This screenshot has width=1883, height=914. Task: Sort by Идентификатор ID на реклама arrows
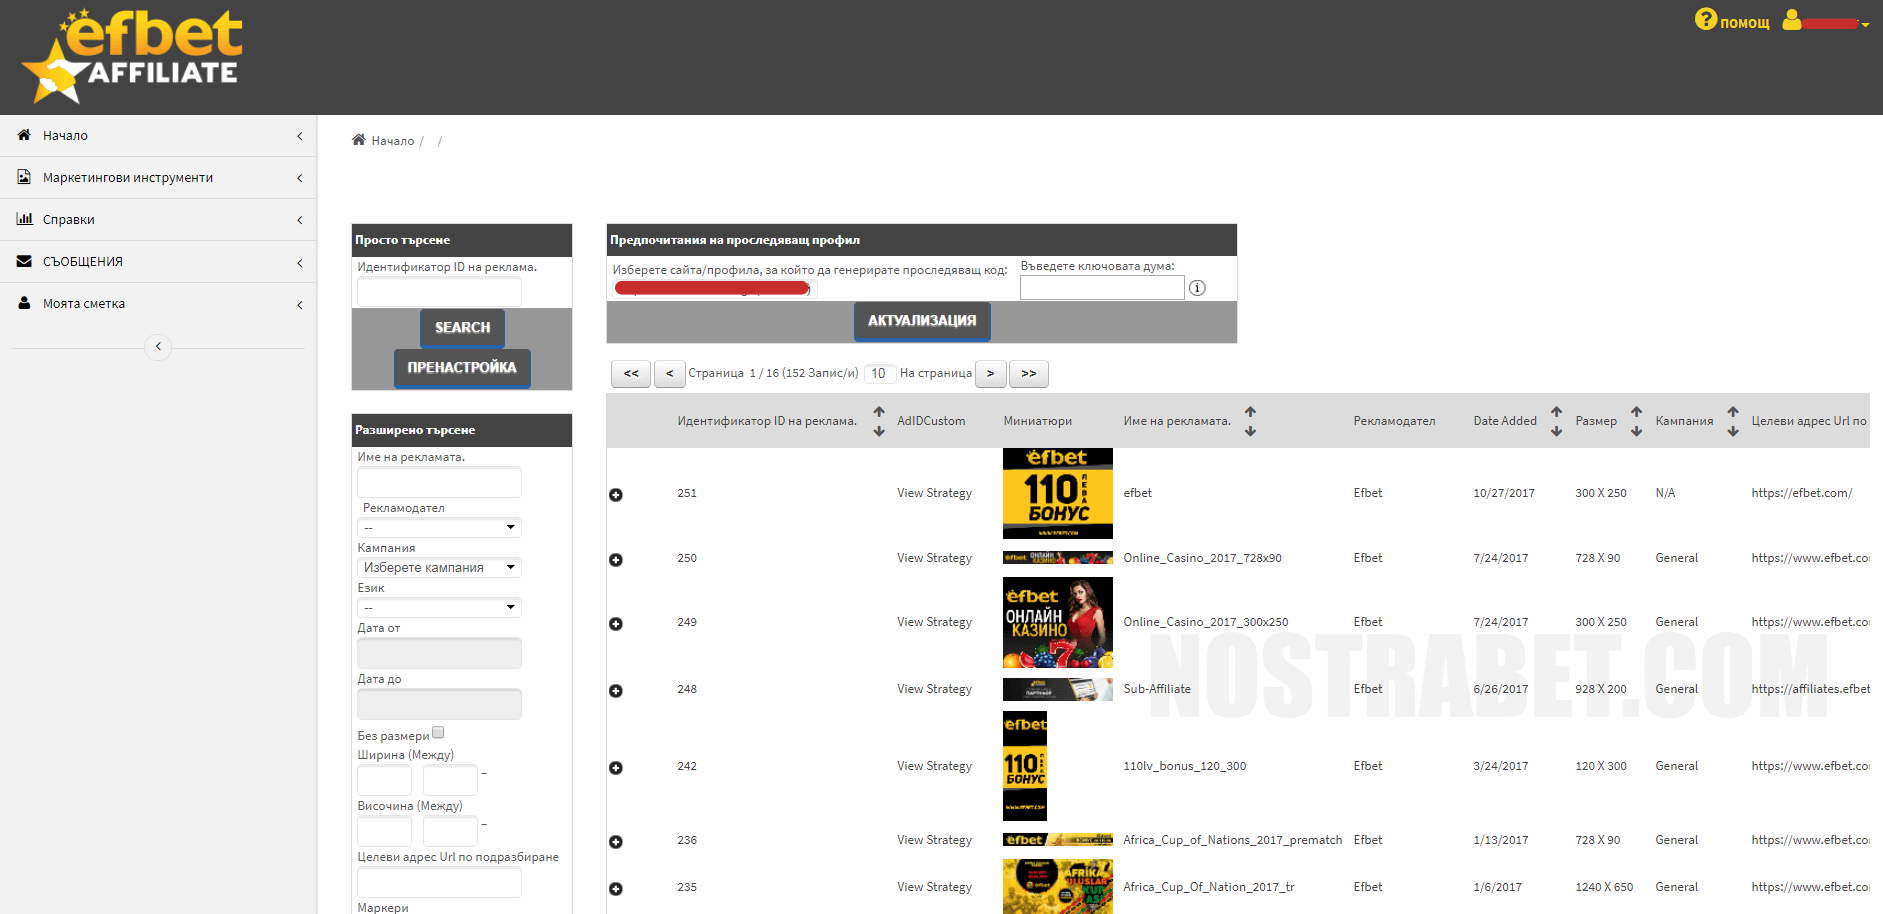pyautogui.click(x=879, y=421)
